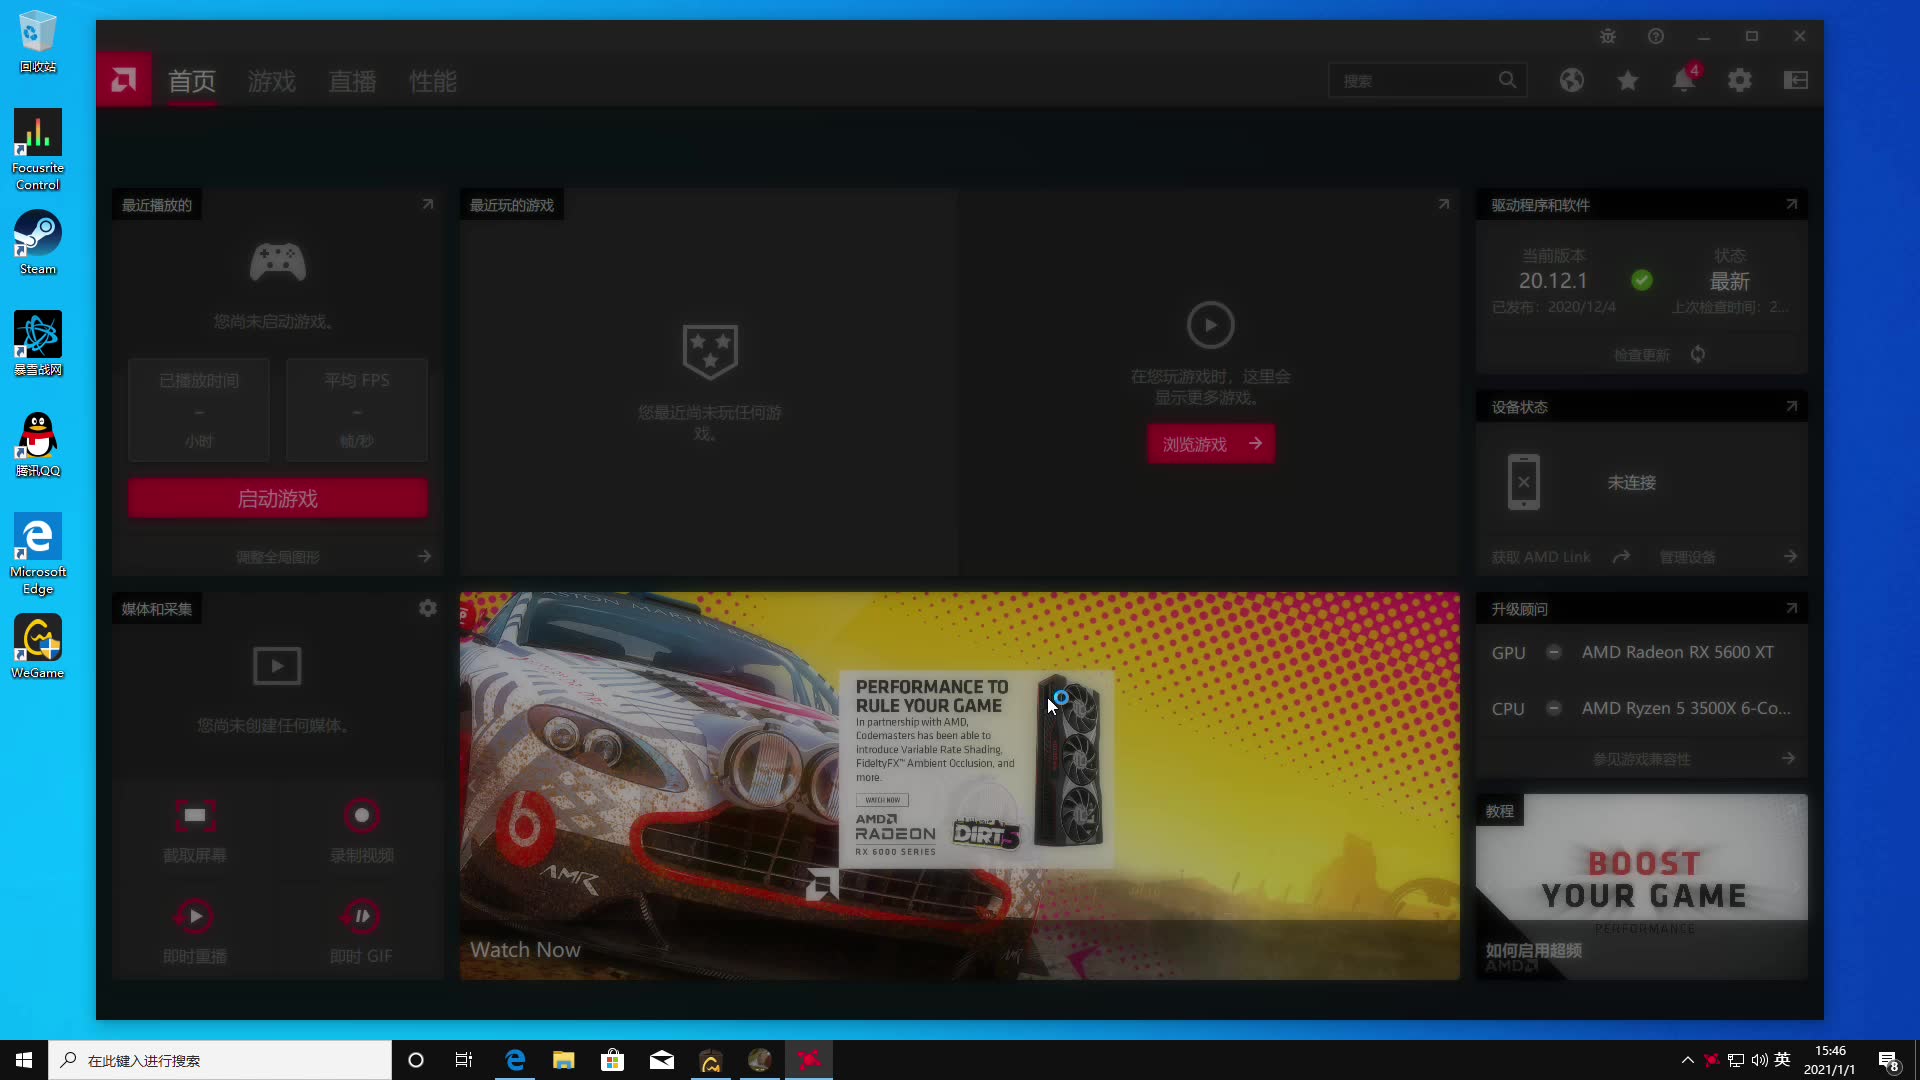Viewport: 1920px width, 1080px height.
Task: Open 调整全局图形 link
Action: pyautogui.click(x=277, y=557)
